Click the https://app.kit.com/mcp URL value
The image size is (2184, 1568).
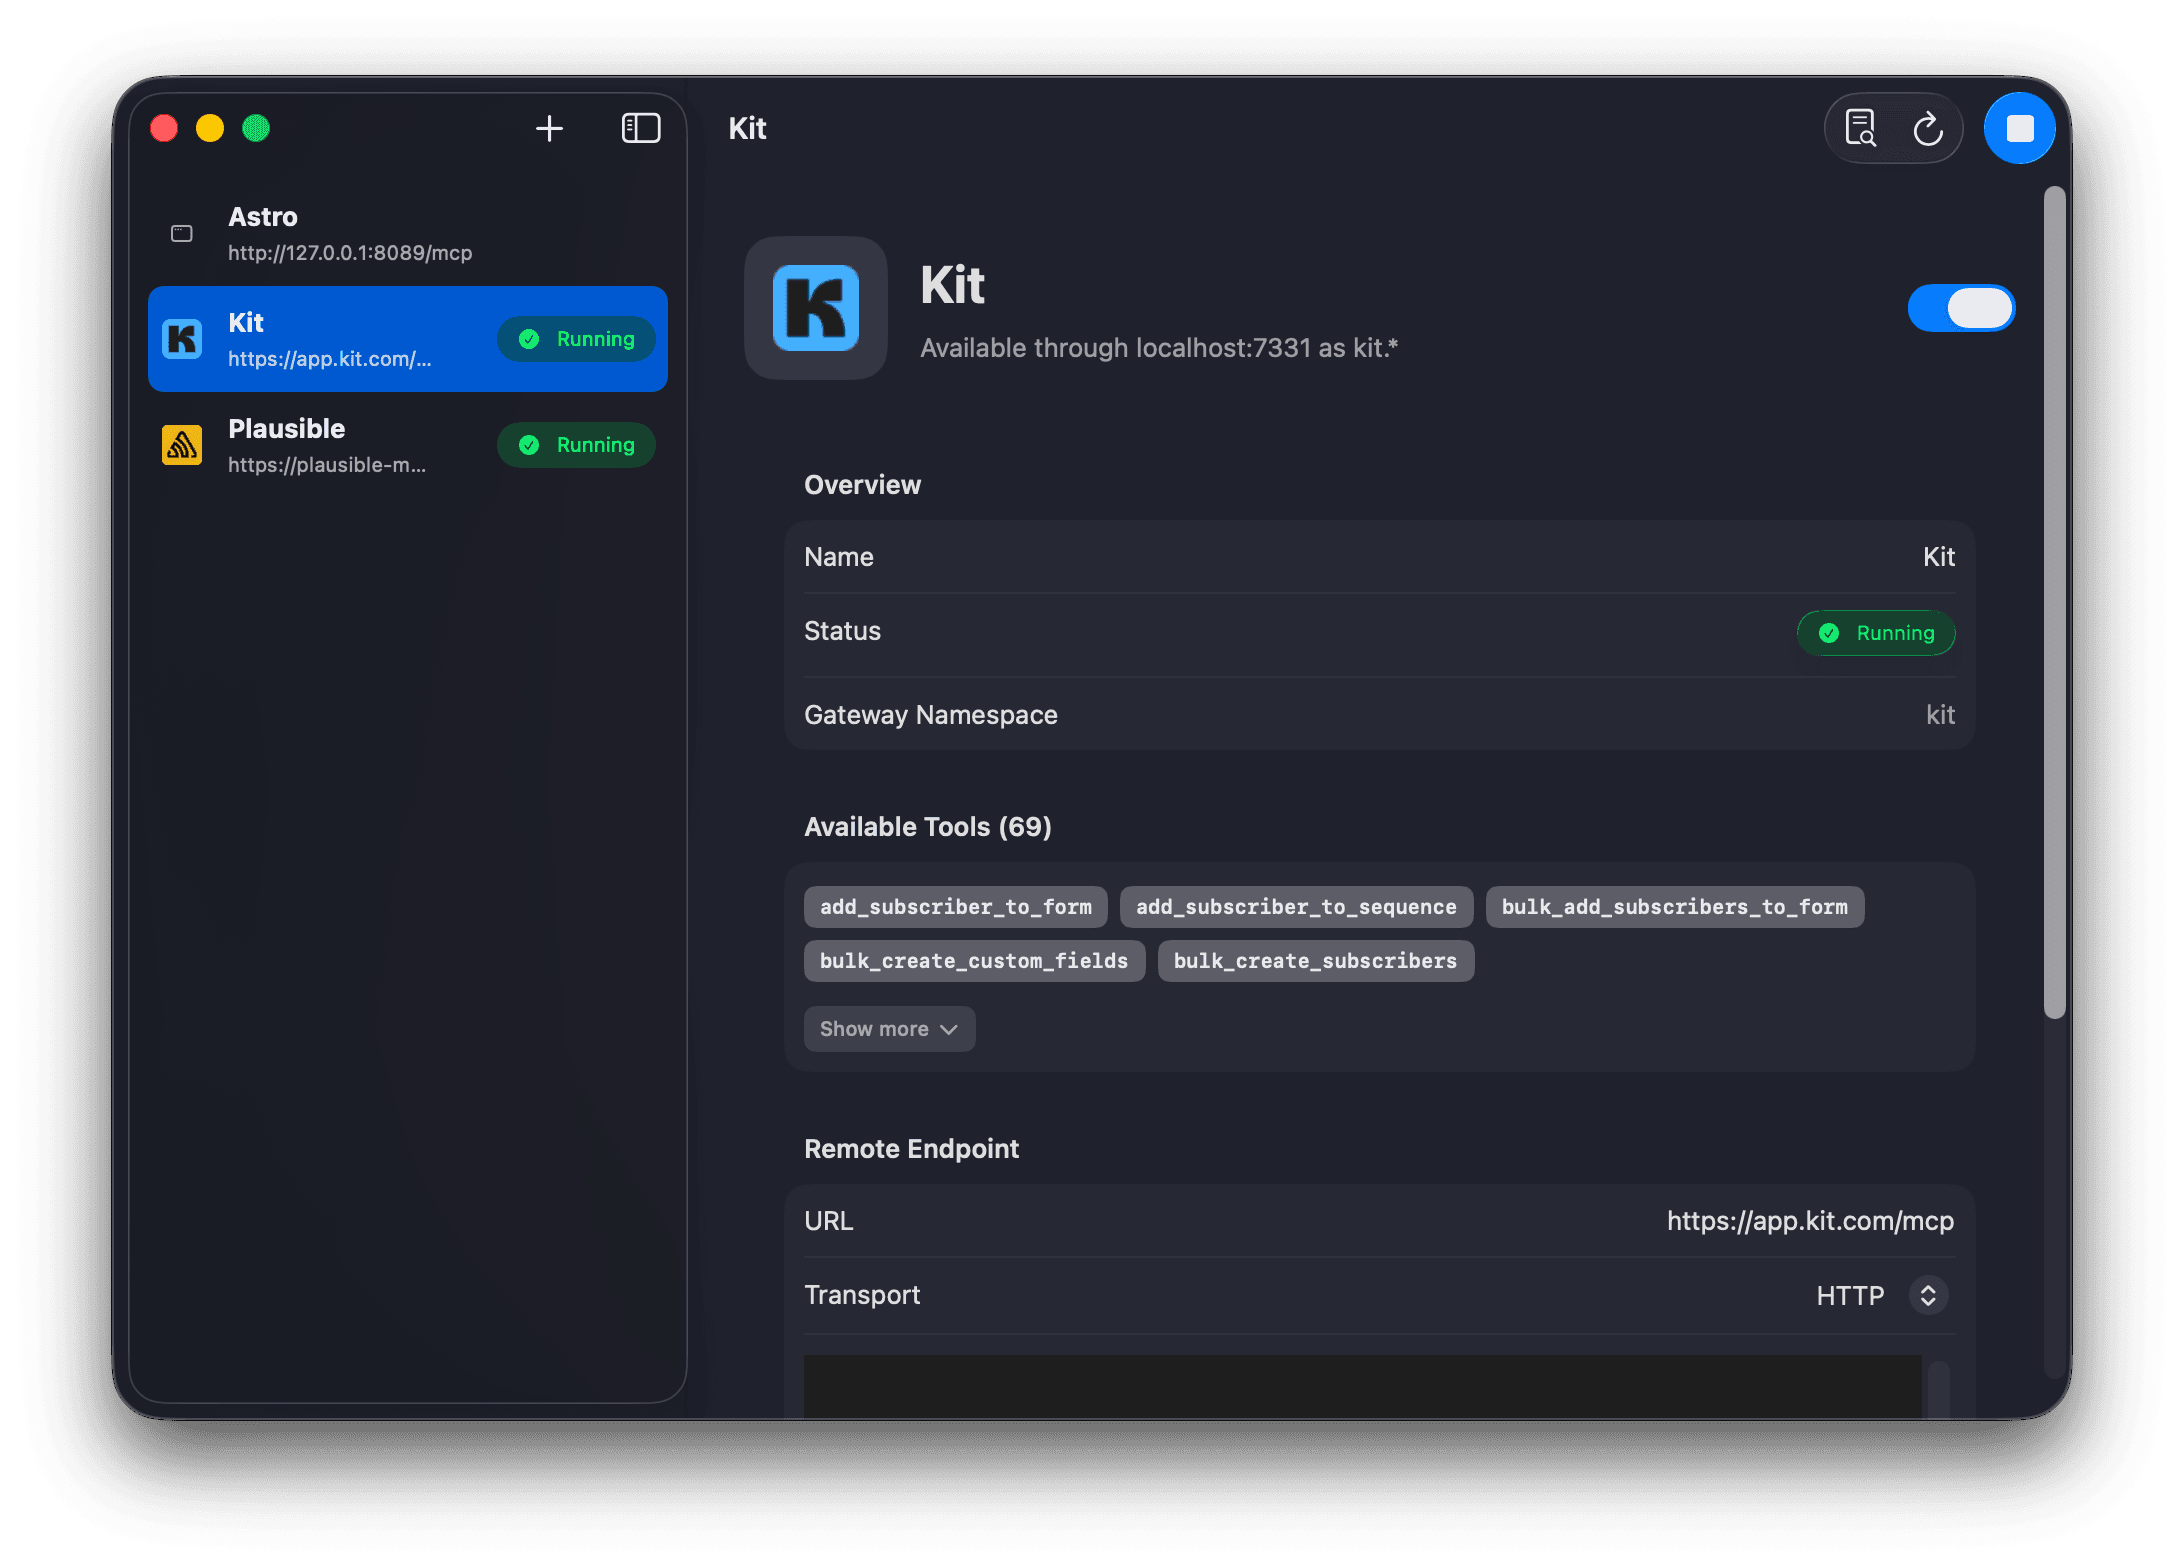point(1810,1221)
